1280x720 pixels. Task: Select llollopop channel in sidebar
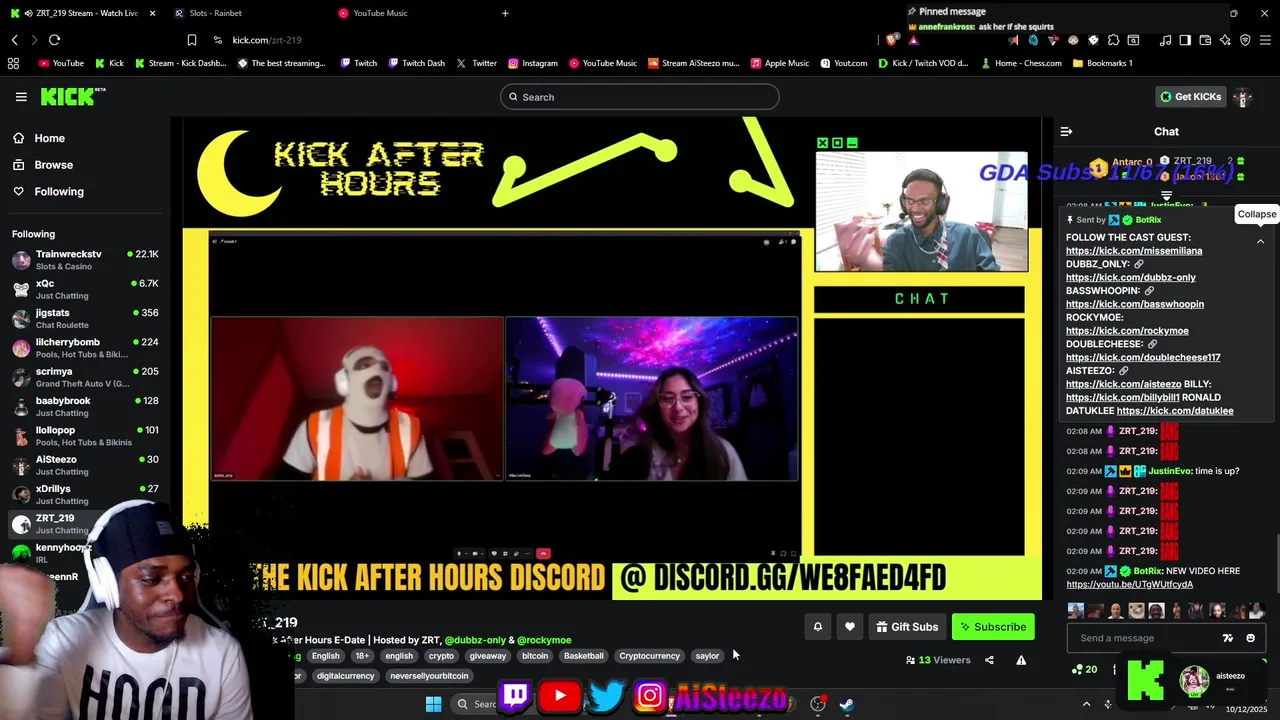85,436
